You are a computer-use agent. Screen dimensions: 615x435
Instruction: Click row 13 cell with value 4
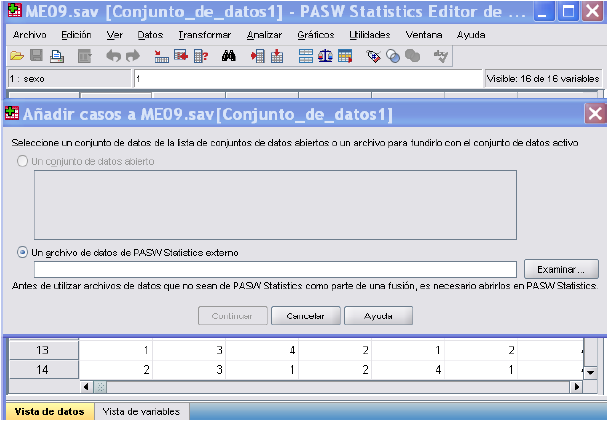[x=262, y=350]
